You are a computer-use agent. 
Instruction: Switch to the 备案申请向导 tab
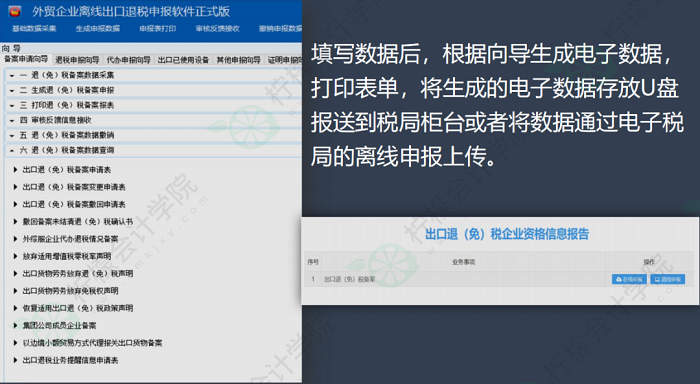pos(26,59)
